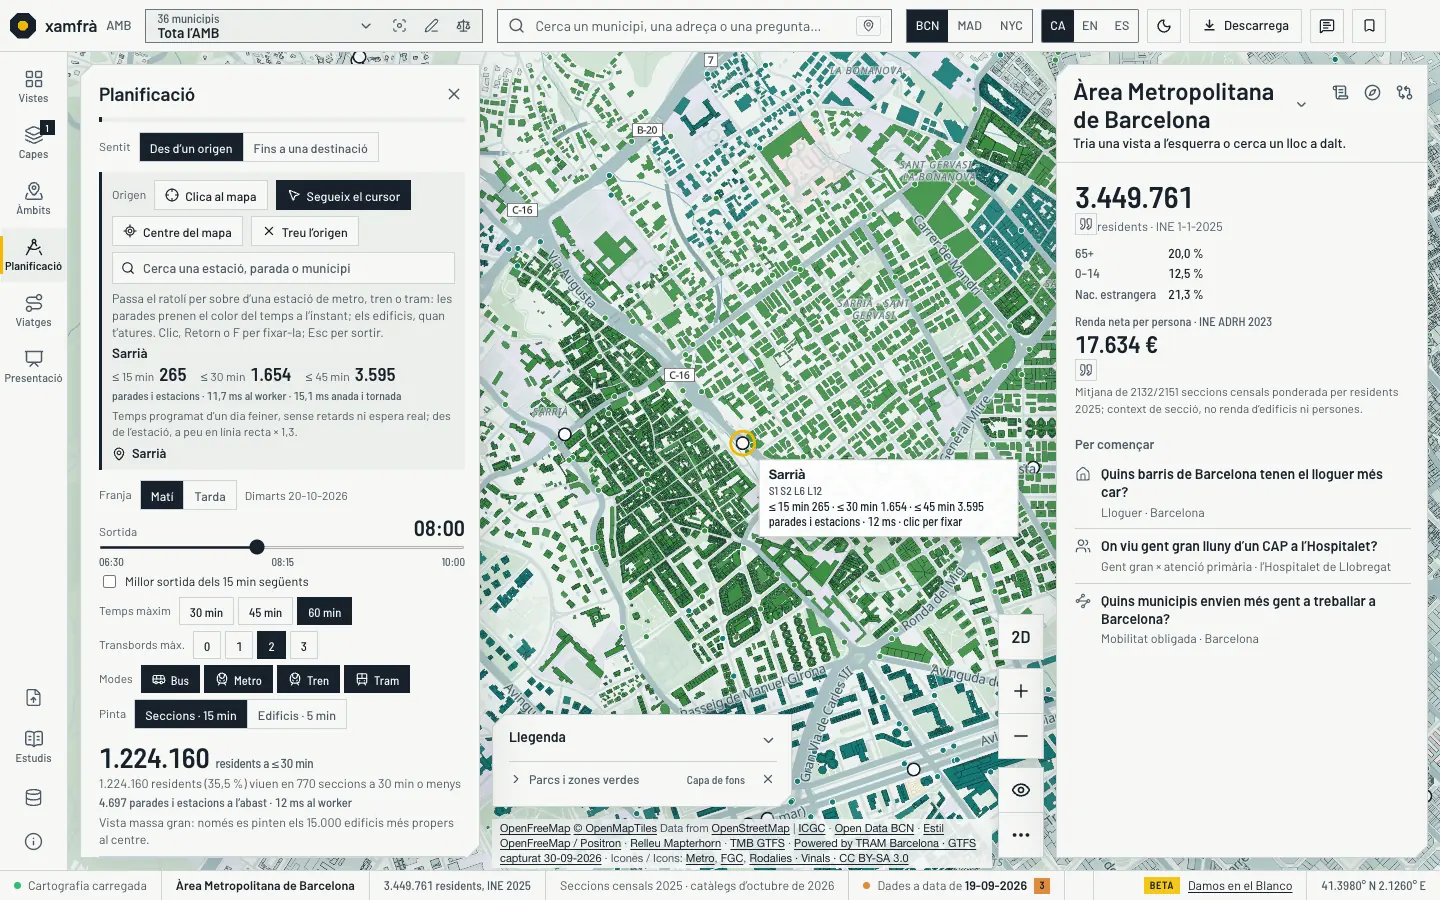Click the 'Treu l'origen' button
The width and height of the screenshot is (1440, 900).
(x=305, y=232)
